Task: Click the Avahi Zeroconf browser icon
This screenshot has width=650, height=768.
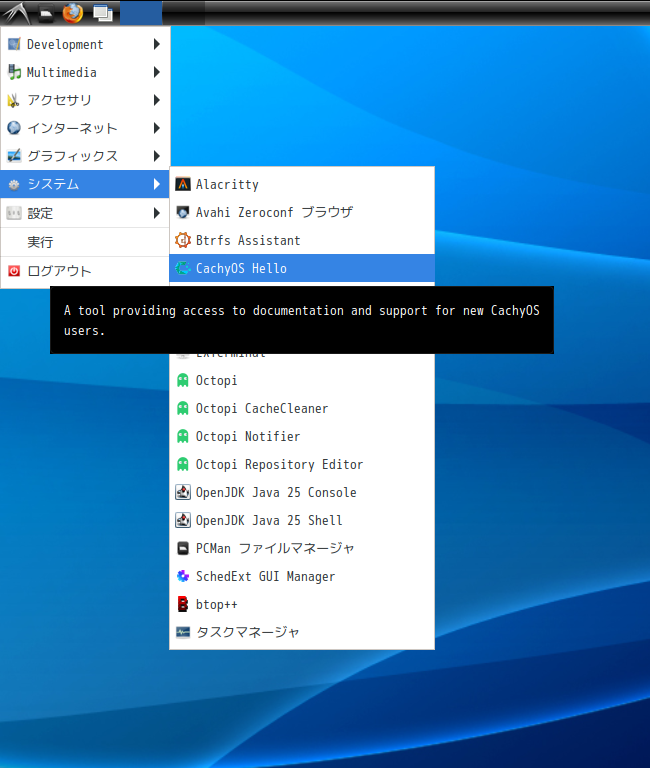Action: [183, 212]
